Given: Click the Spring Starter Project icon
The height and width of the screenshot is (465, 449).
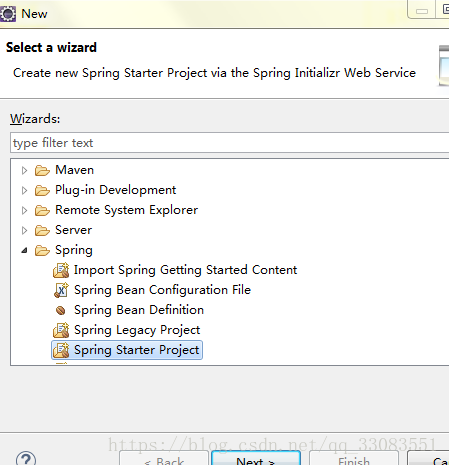Looking at the screenshot, I should click(61, 350).
